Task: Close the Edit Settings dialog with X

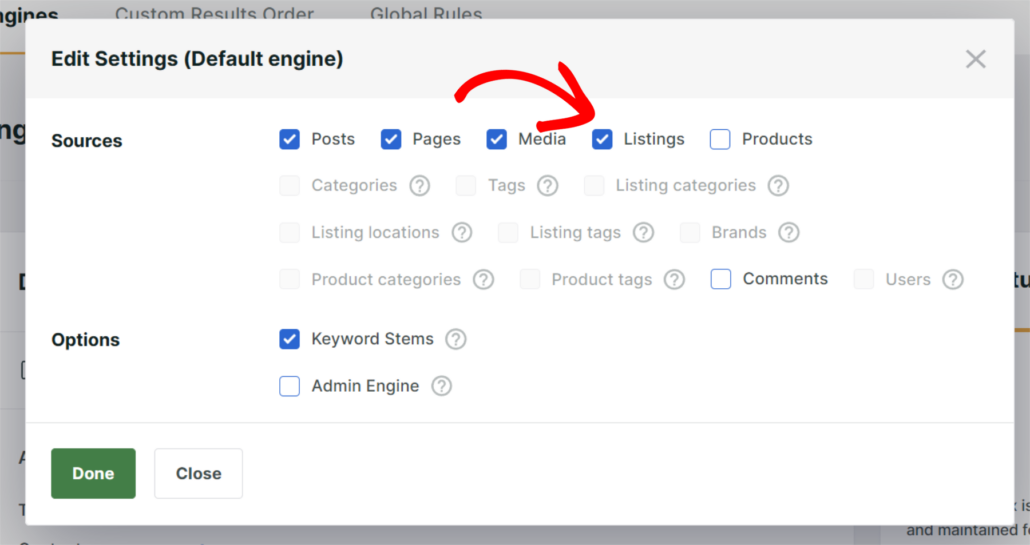Action: coord(975,59)
